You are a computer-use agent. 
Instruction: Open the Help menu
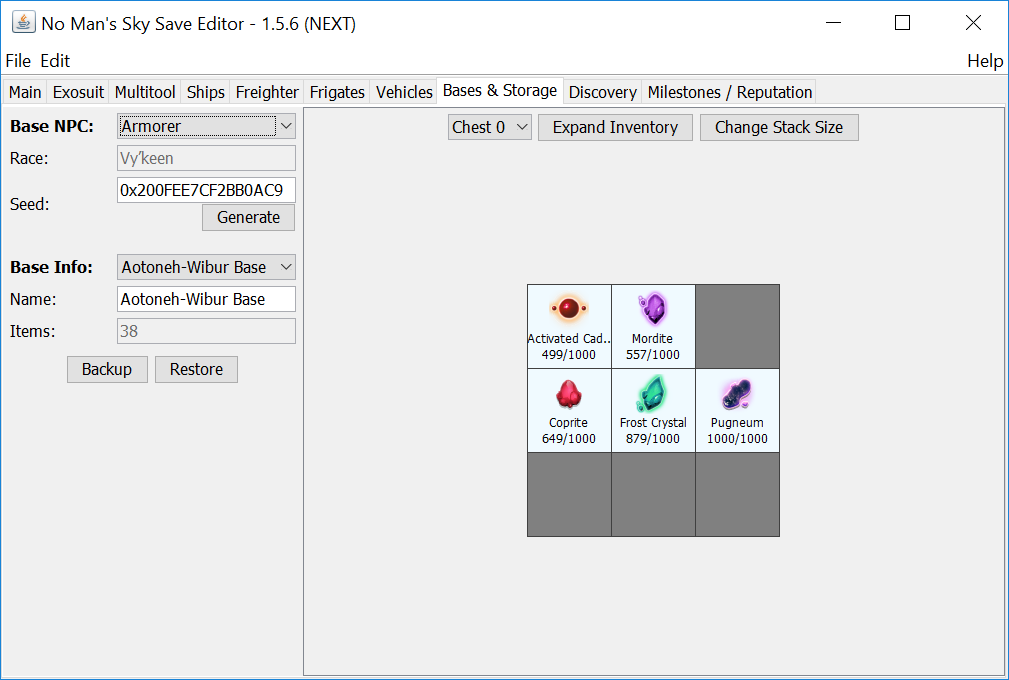tap(985, 61)
